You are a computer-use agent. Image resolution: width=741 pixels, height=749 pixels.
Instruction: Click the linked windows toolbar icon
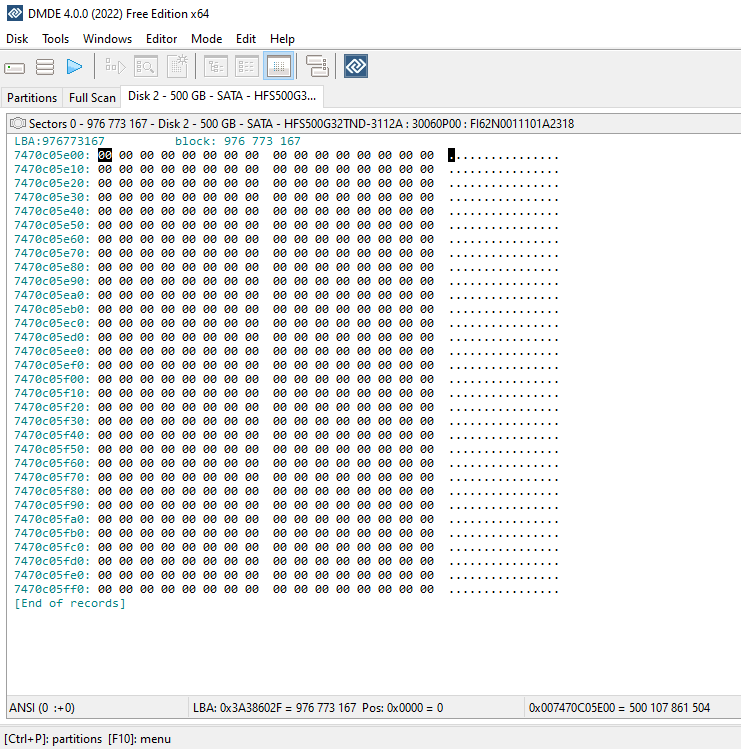[x=317, y=66]
